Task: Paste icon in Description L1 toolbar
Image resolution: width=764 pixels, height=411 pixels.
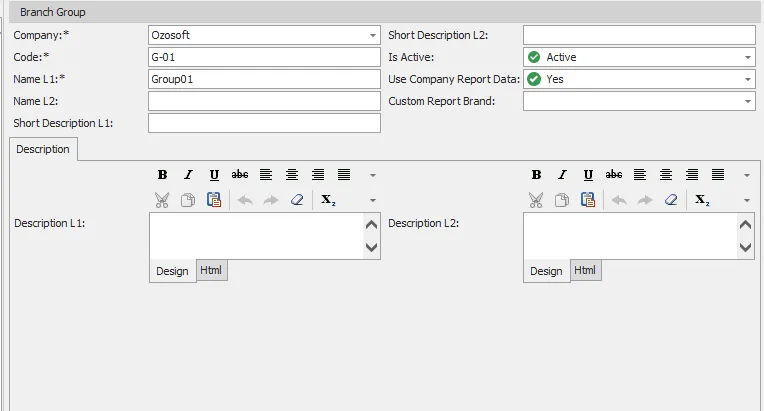Action: pyautogui.click(x=214, y=200)
